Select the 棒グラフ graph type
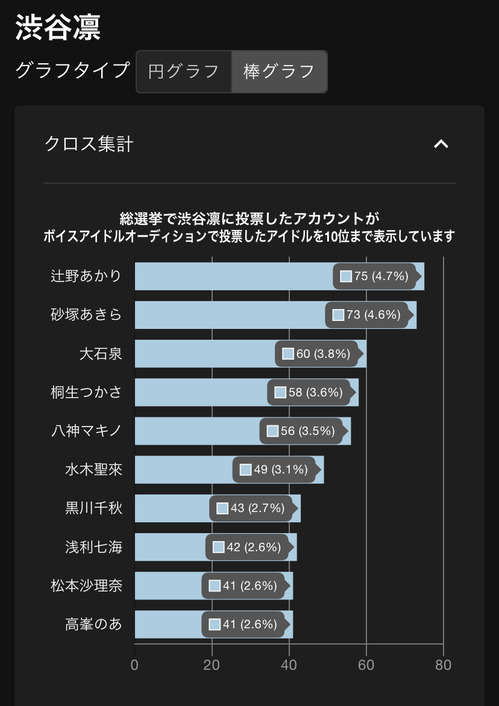499x706 pixels. coord(279,72)
